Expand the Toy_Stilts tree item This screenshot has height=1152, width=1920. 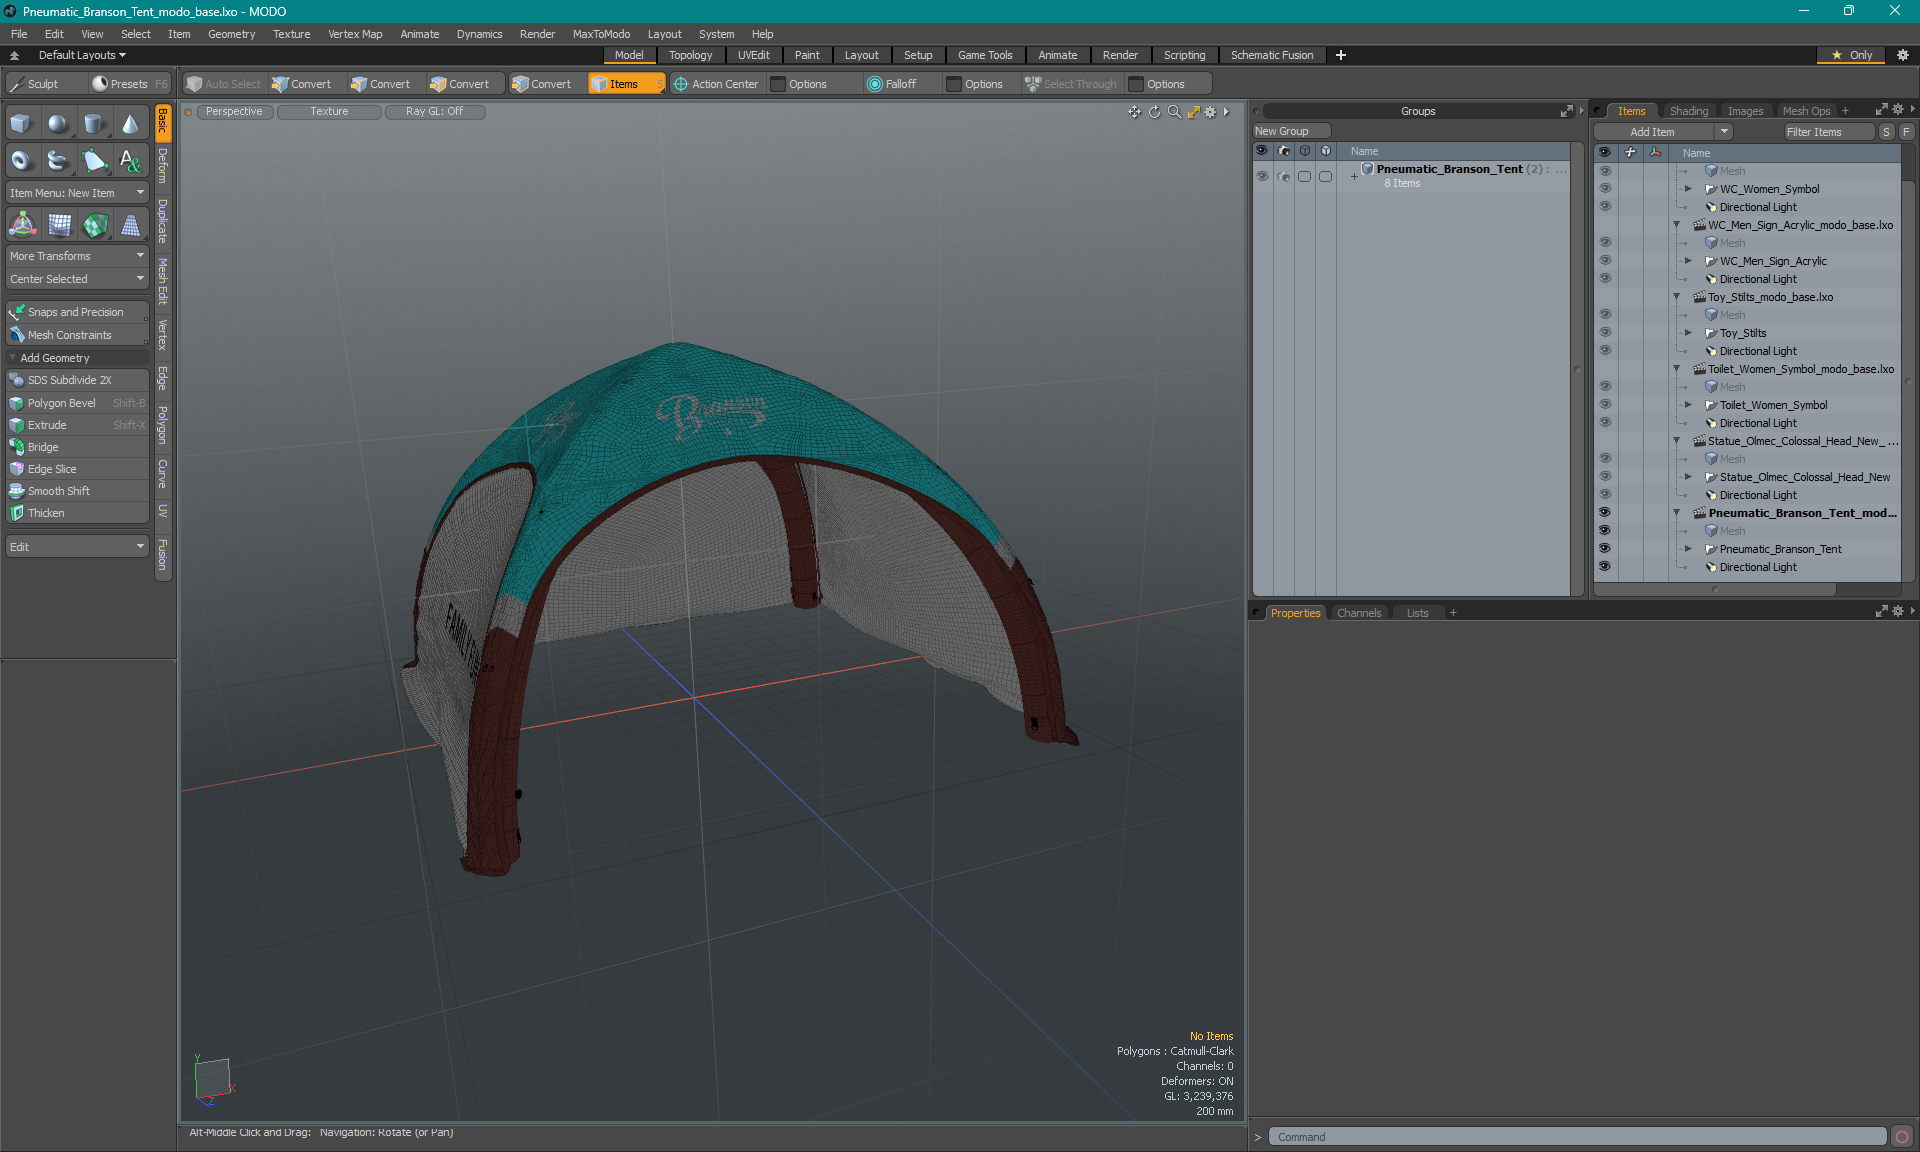tap(1689, 333)
